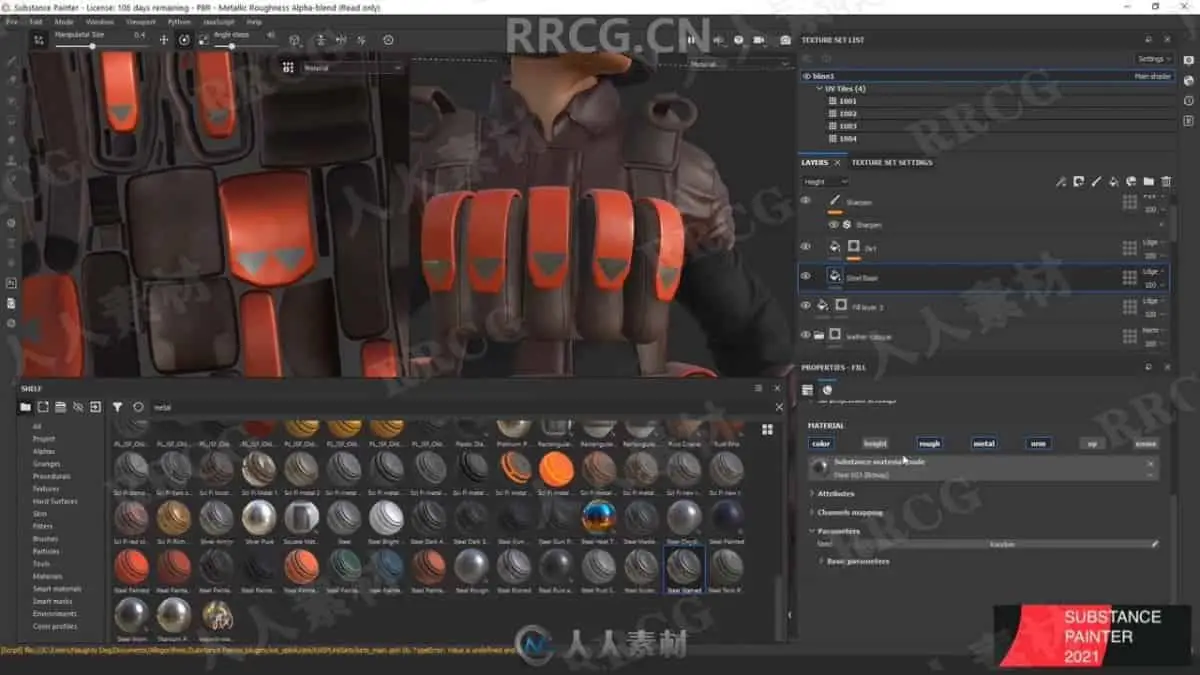Open the Height channel dropdown in Layers
Image resolution: width=1200 pixels, height=675 pixels.
coord(826,182)
